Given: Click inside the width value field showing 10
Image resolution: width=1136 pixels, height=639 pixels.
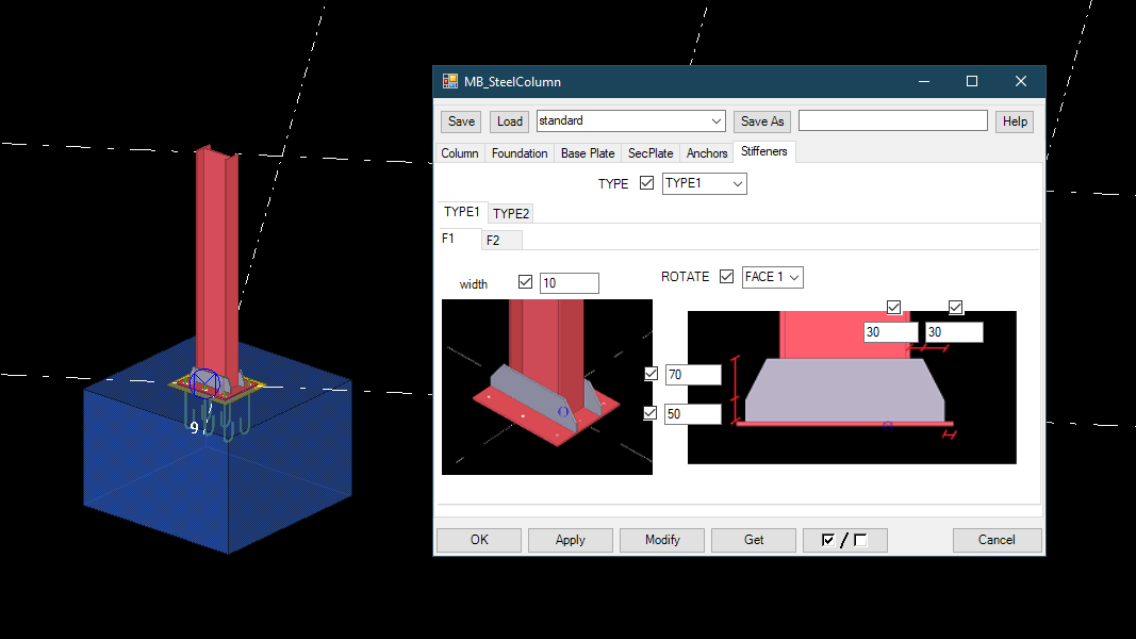Looking at the screenshot, I should pyautogui.click(x=568, y=282).
